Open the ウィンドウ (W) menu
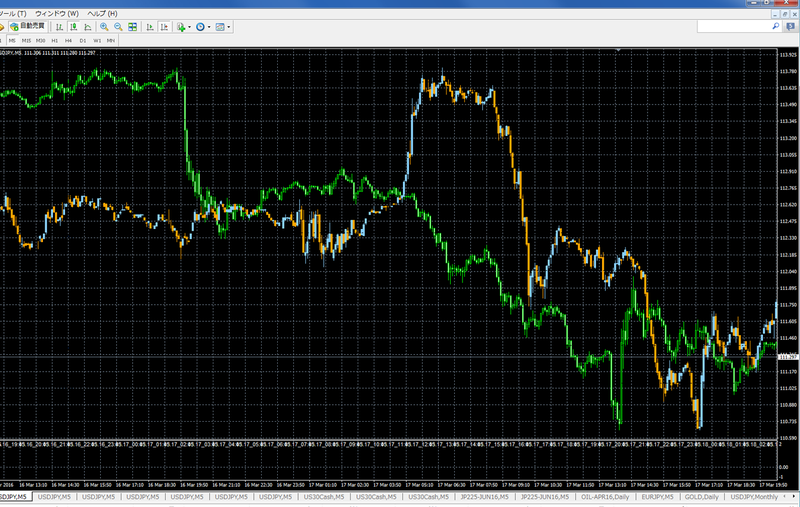This screenshot has height=507, width=800. (57, 13)
